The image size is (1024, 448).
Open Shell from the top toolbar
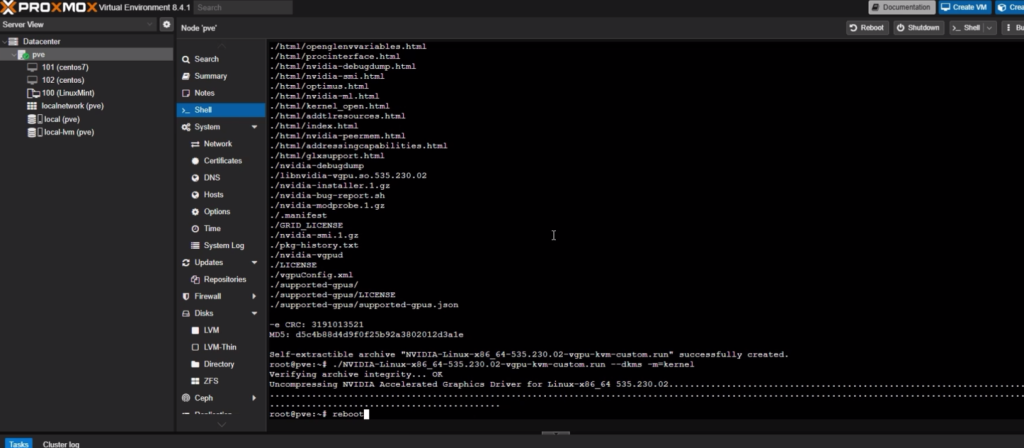pos(966,27)
